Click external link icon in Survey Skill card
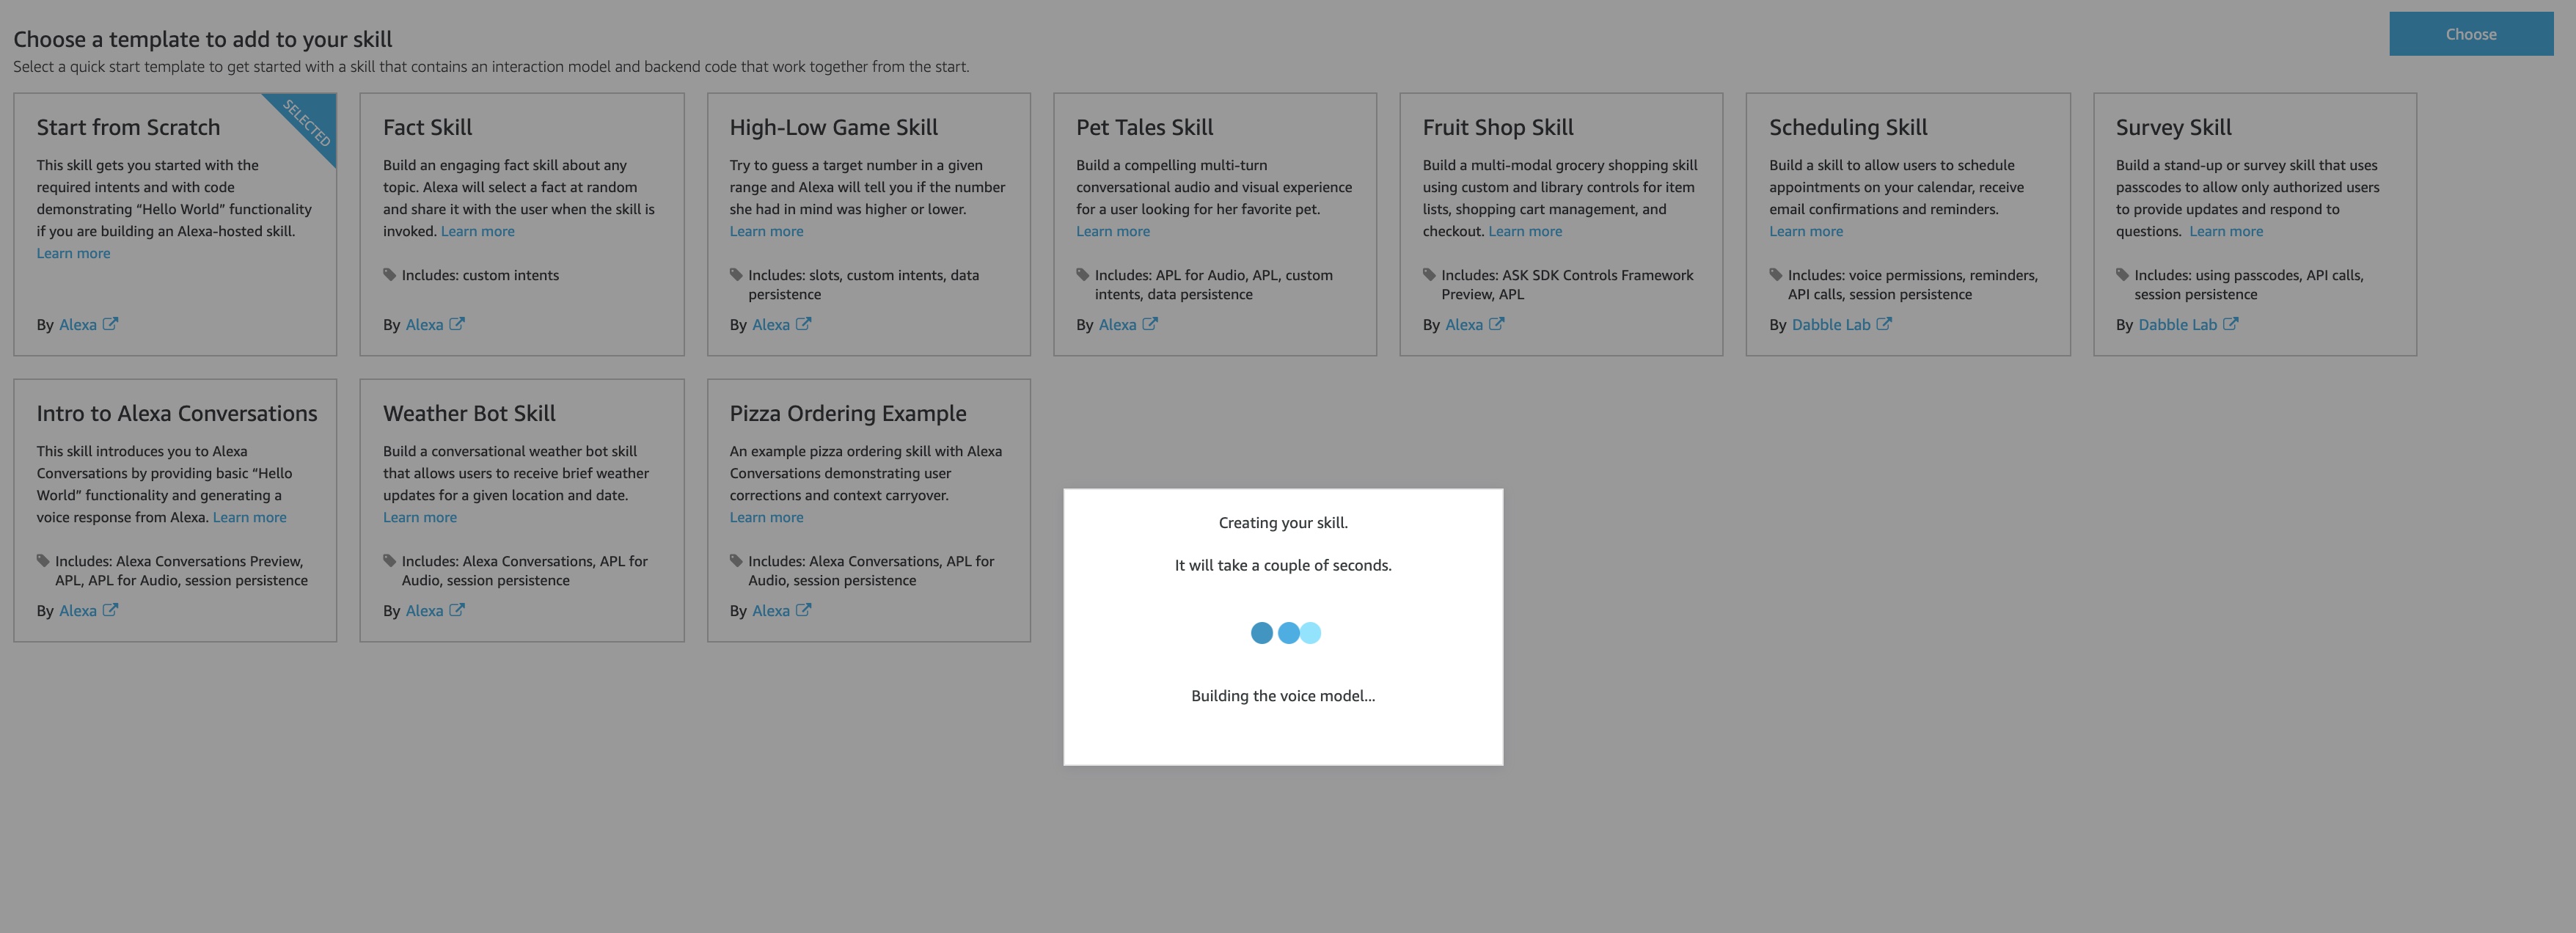Image resolution: width=2576 pixels, height=933 pixels. click(x=2230, y=324)
